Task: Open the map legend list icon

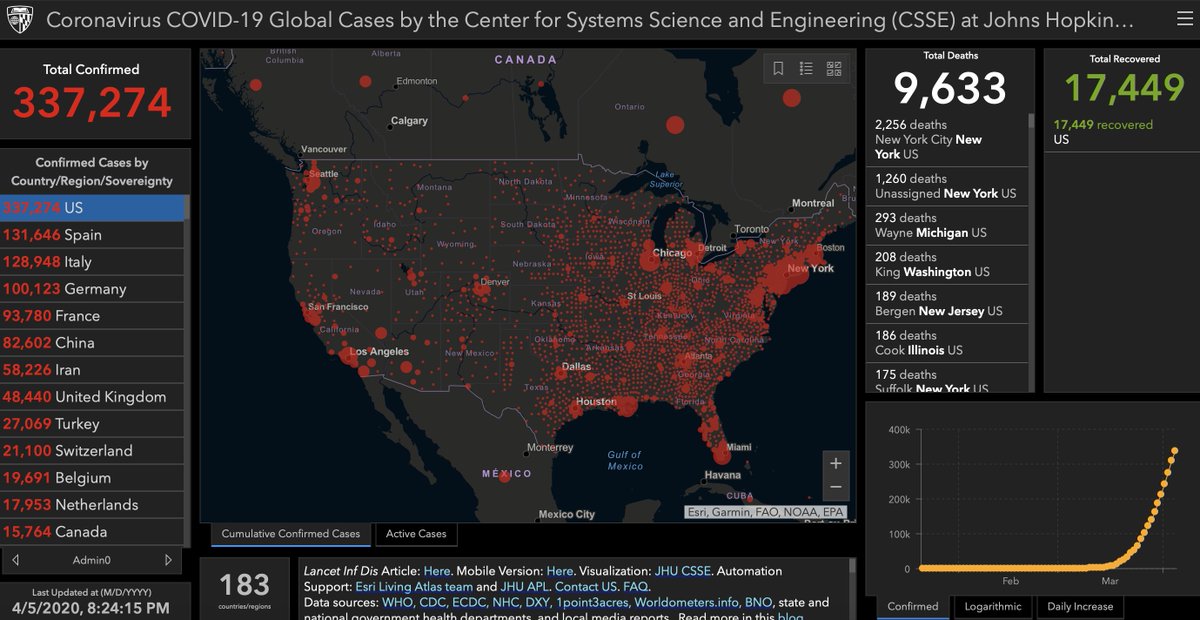Action: [x=806, y=69]
